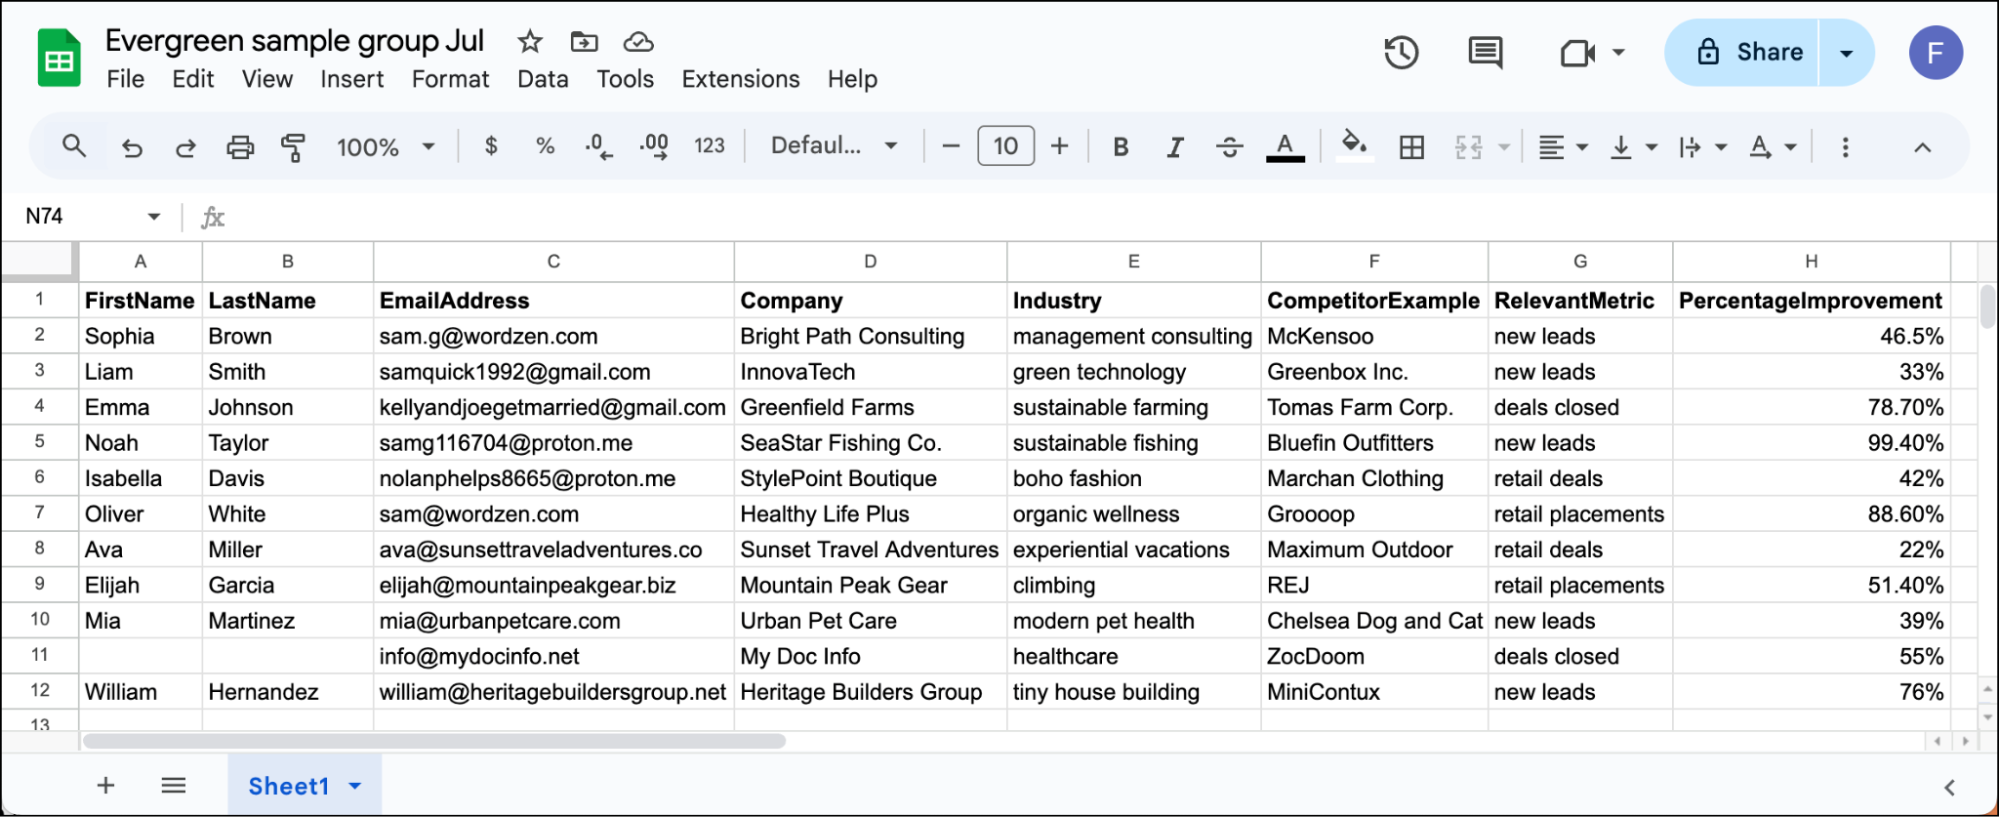
Task: Open the Help menu
Action: point(852,79)
